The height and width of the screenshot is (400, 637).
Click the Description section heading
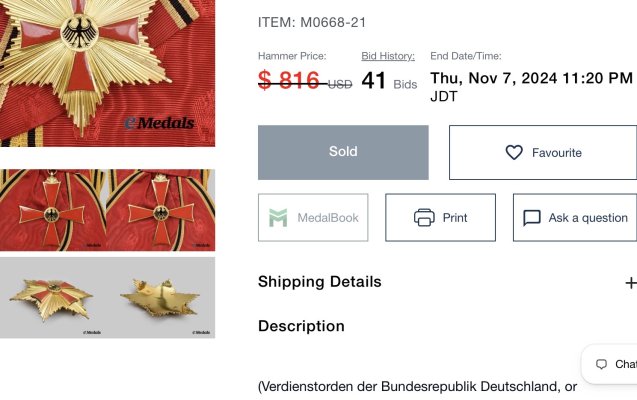[301, 326]
